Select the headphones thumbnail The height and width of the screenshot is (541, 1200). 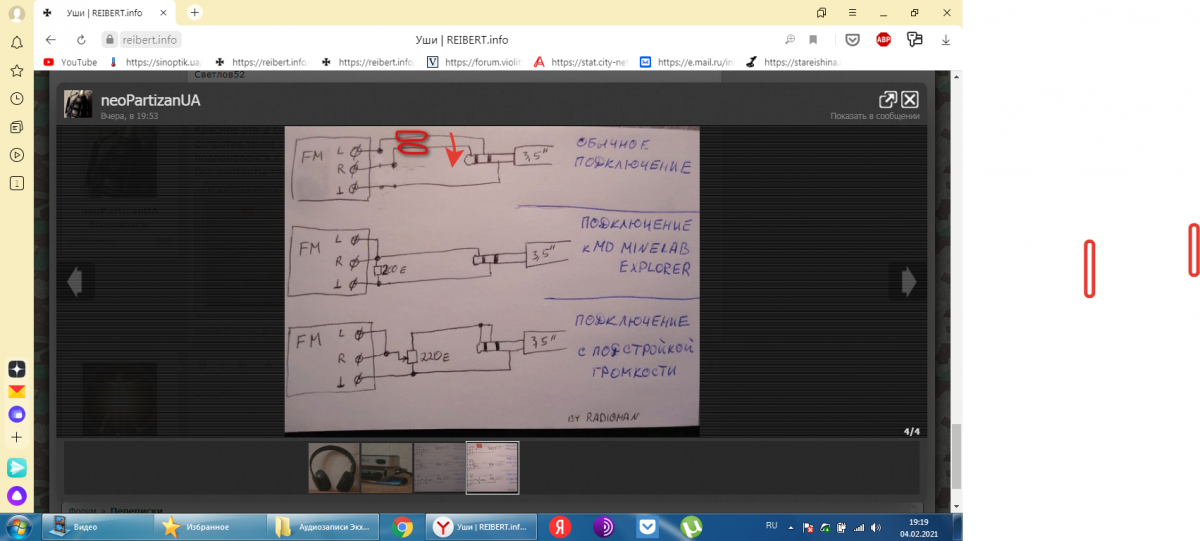pos(334,468)
